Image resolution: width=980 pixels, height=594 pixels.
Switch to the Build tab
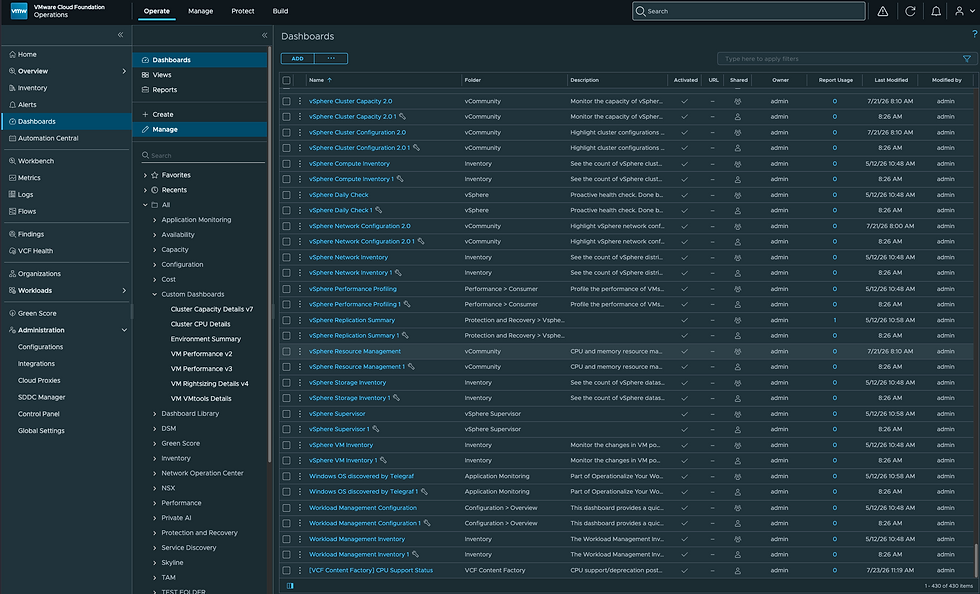281,11
